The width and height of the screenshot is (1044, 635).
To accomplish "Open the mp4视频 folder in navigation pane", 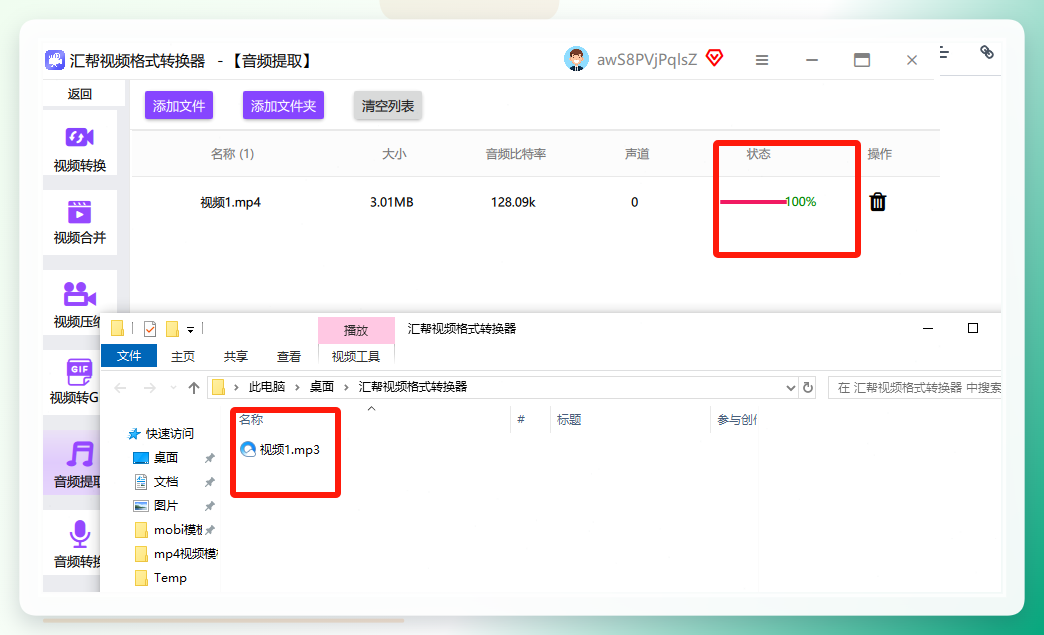I will tap(176, 554).
